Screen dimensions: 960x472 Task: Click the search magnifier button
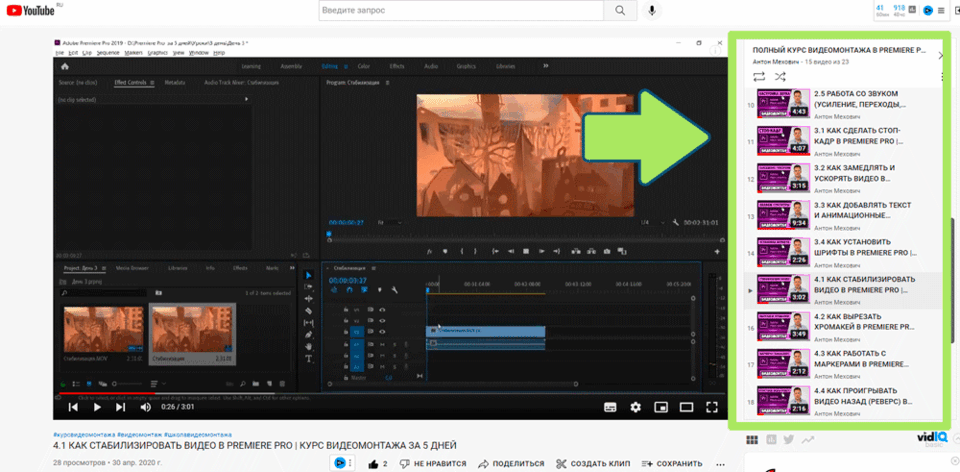(620, 10)
